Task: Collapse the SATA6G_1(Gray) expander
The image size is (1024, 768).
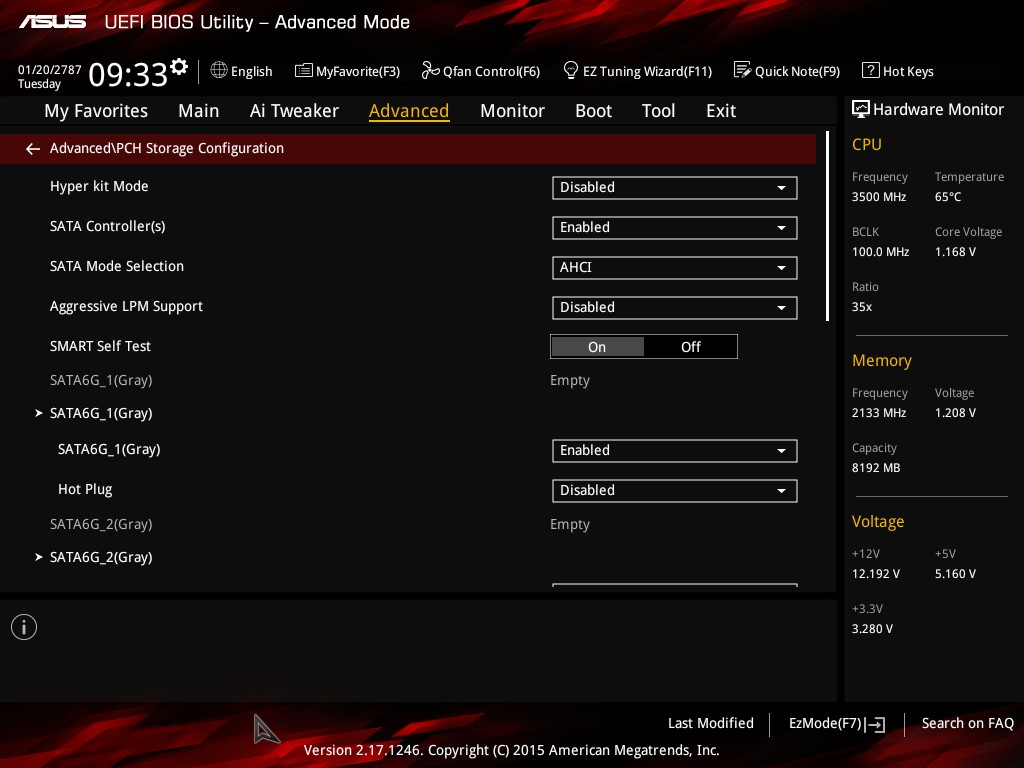Action: pyautogui.click(x=39, y=413)
